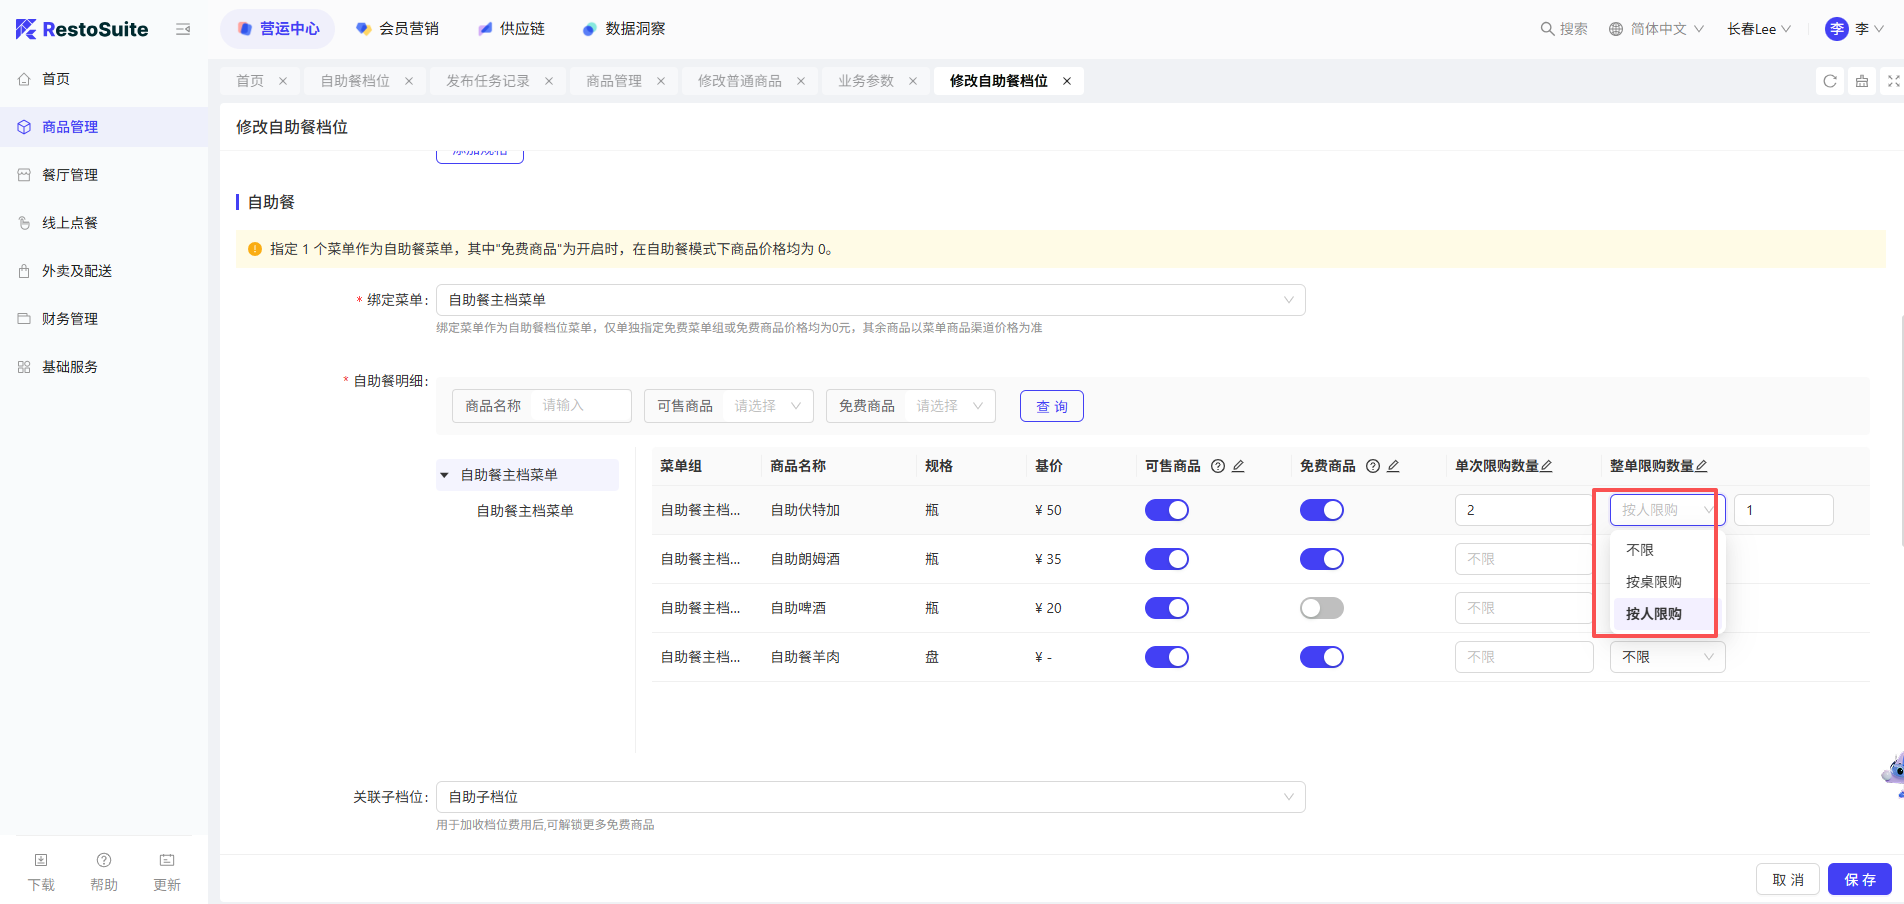Click the edit pencil beside 单次限购数量

click(1547, 466)
